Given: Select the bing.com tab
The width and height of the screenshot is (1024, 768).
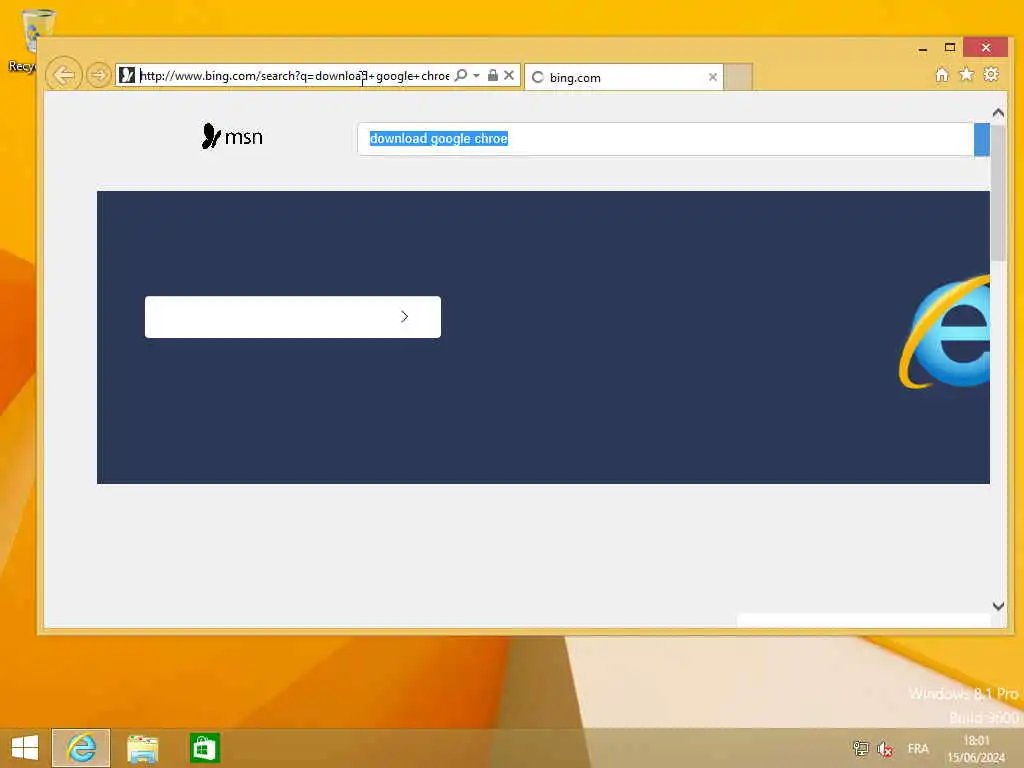Looking at the screenshot, I should (x=624, y=77).
